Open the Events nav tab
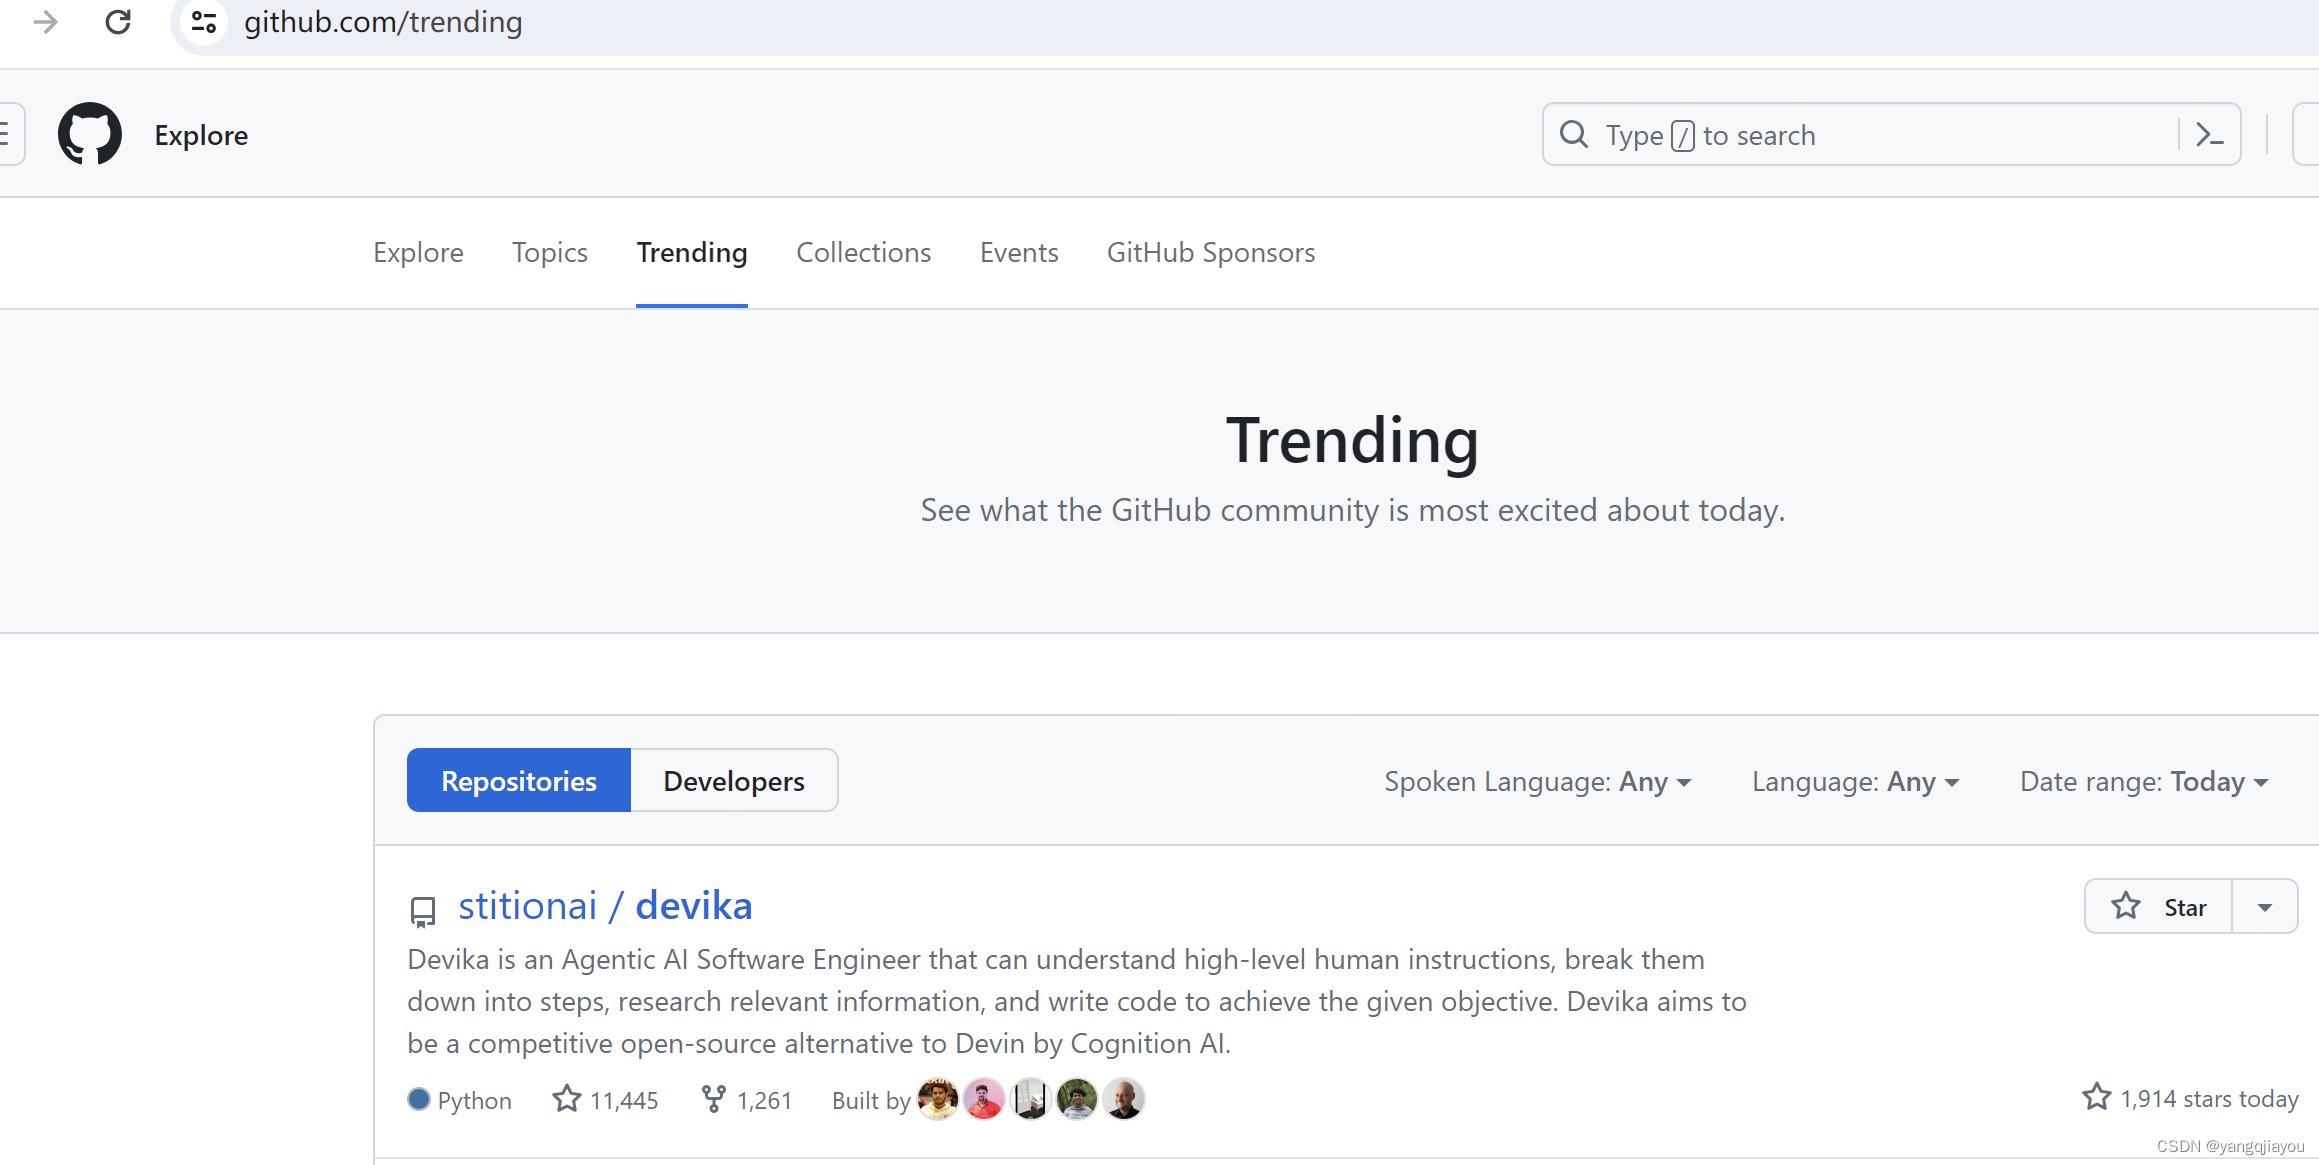The image size is (2319, 1165). pos(1019,252)
